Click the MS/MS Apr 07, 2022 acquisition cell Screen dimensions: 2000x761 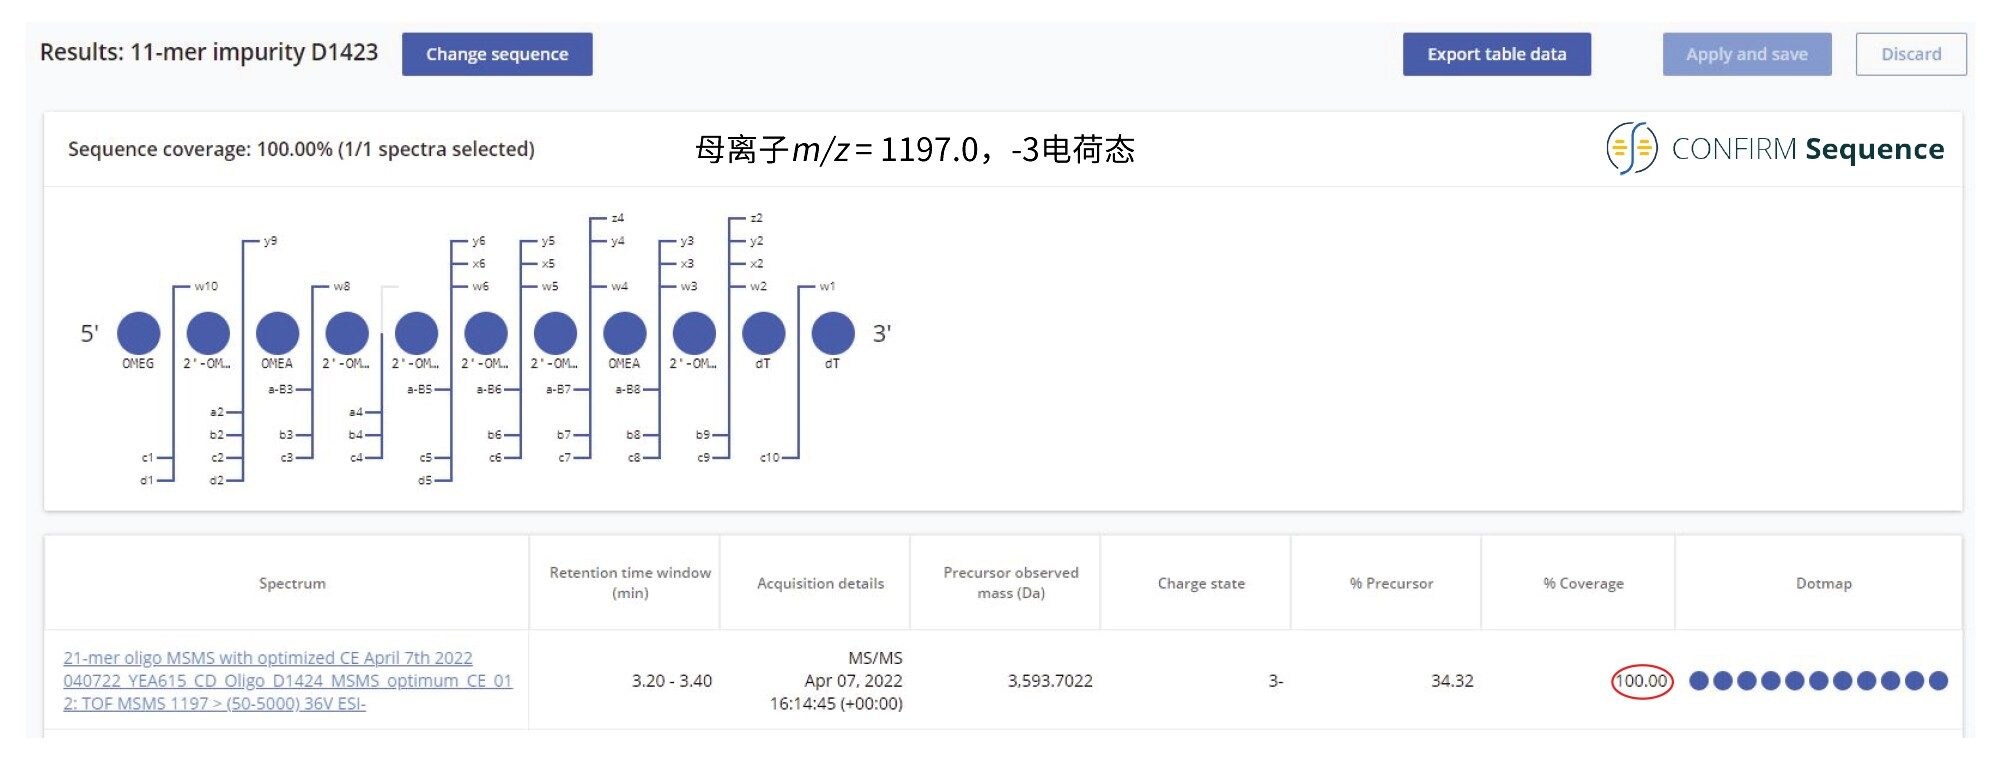[836, 681]
